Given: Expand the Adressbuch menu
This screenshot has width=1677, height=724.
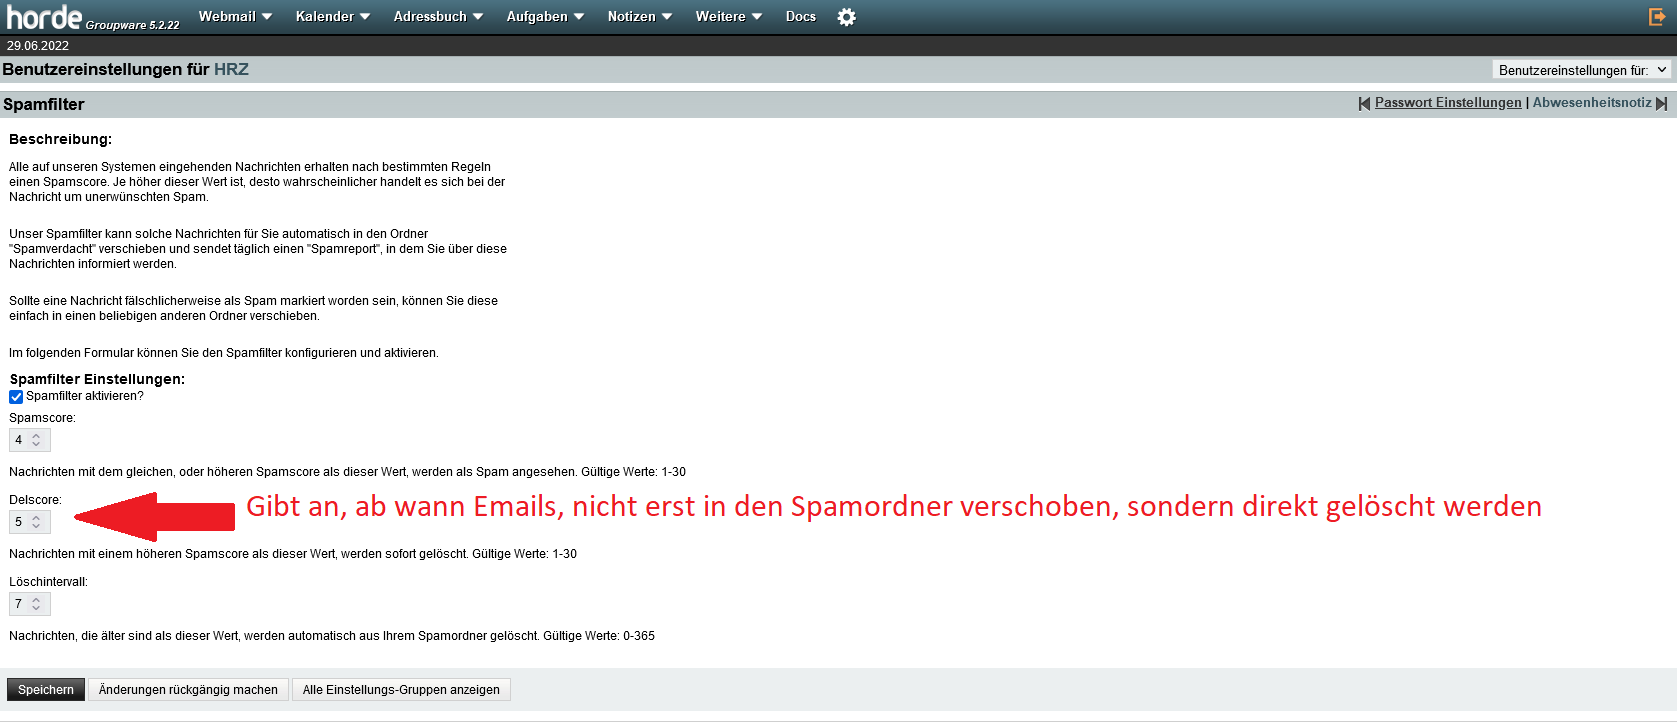Looking at the screenshot, I should (438, 17).
